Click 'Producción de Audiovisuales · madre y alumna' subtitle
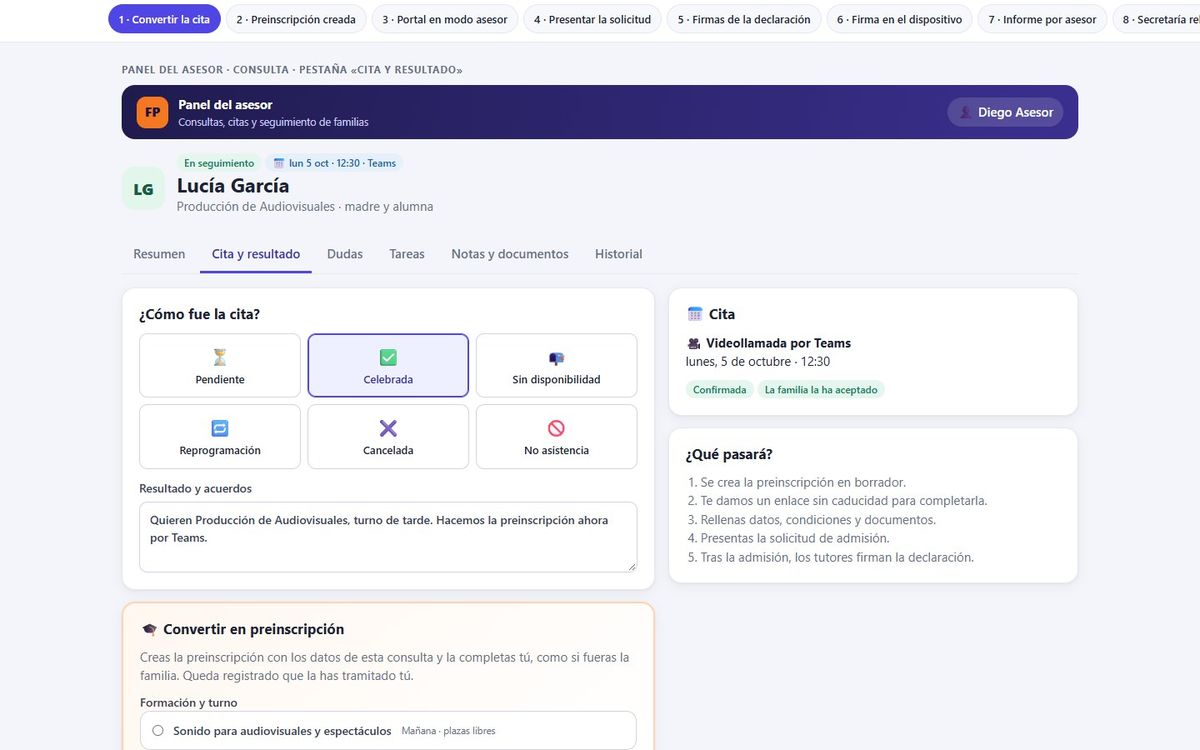Viewport: 1200px width, 750px height. pos(305,207)
